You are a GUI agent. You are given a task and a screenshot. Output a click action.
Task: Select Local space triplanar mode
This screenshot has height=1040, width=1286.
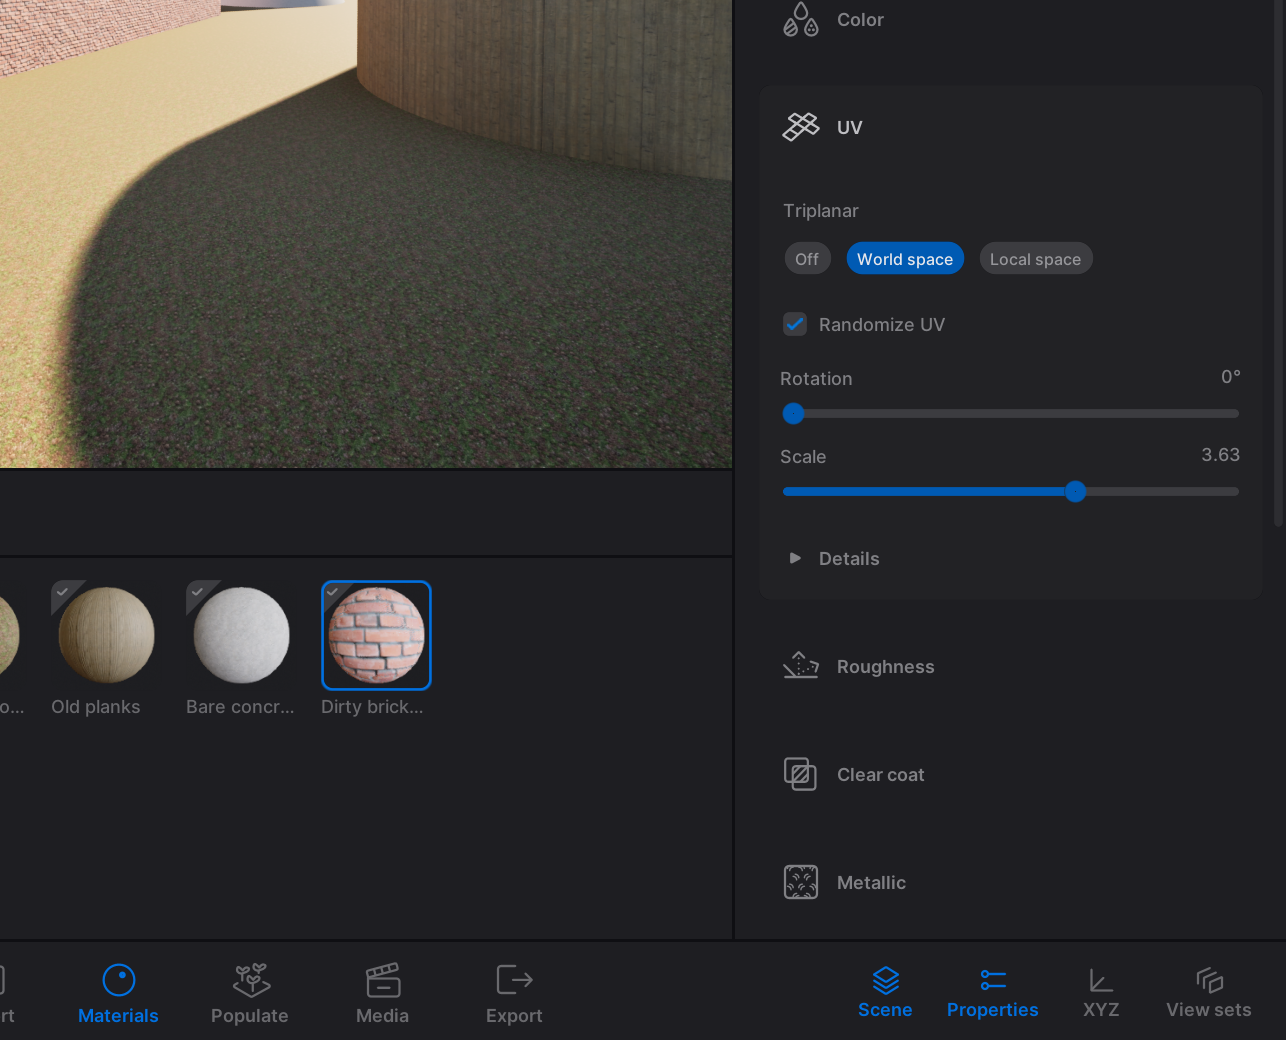pyautogui.click(x=1035, y=259)
